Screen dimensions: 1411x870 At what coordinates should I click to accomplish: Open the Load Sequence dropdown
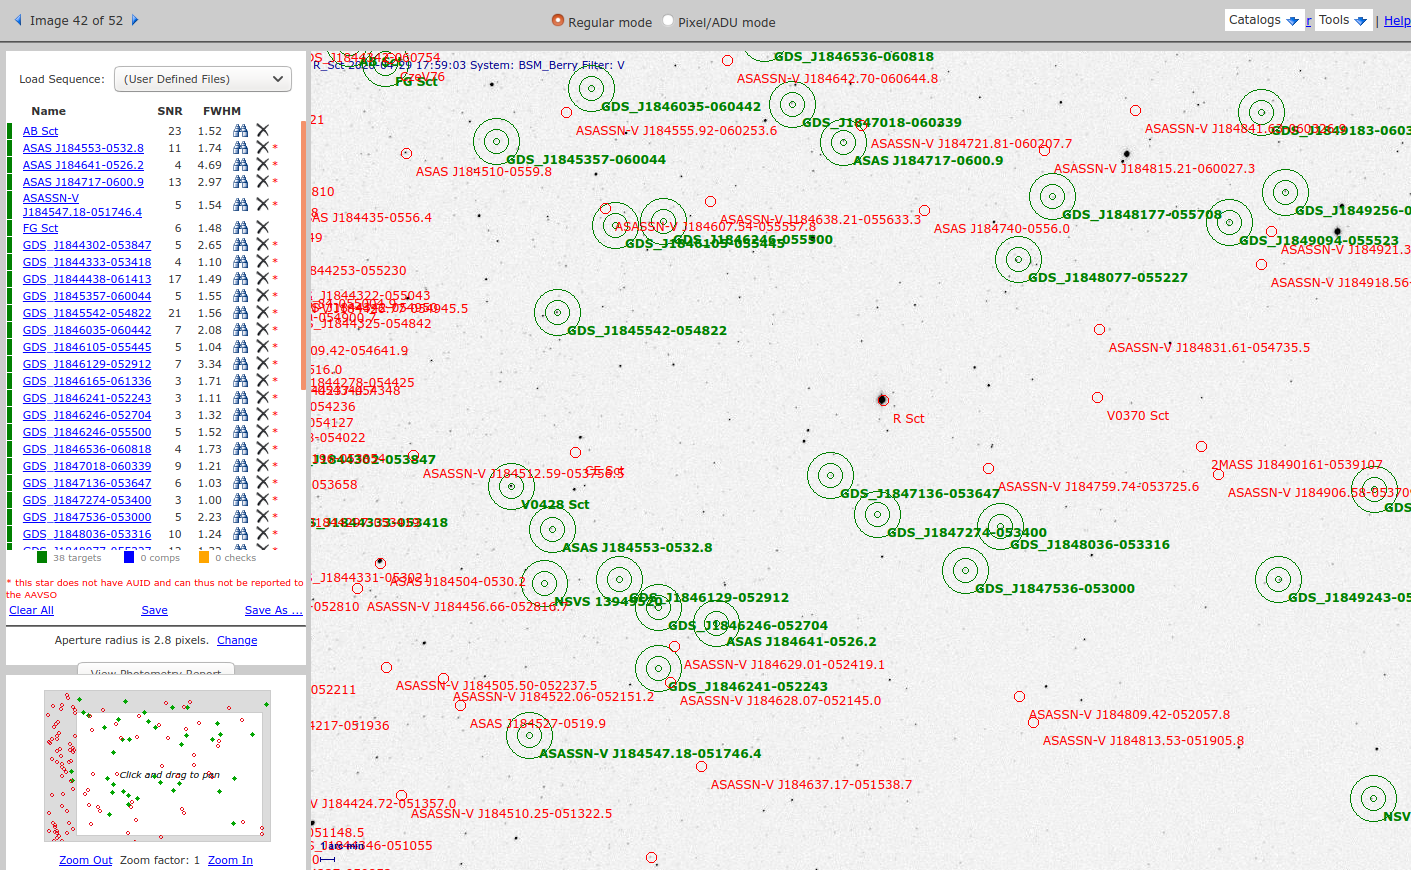pos(203,79)
